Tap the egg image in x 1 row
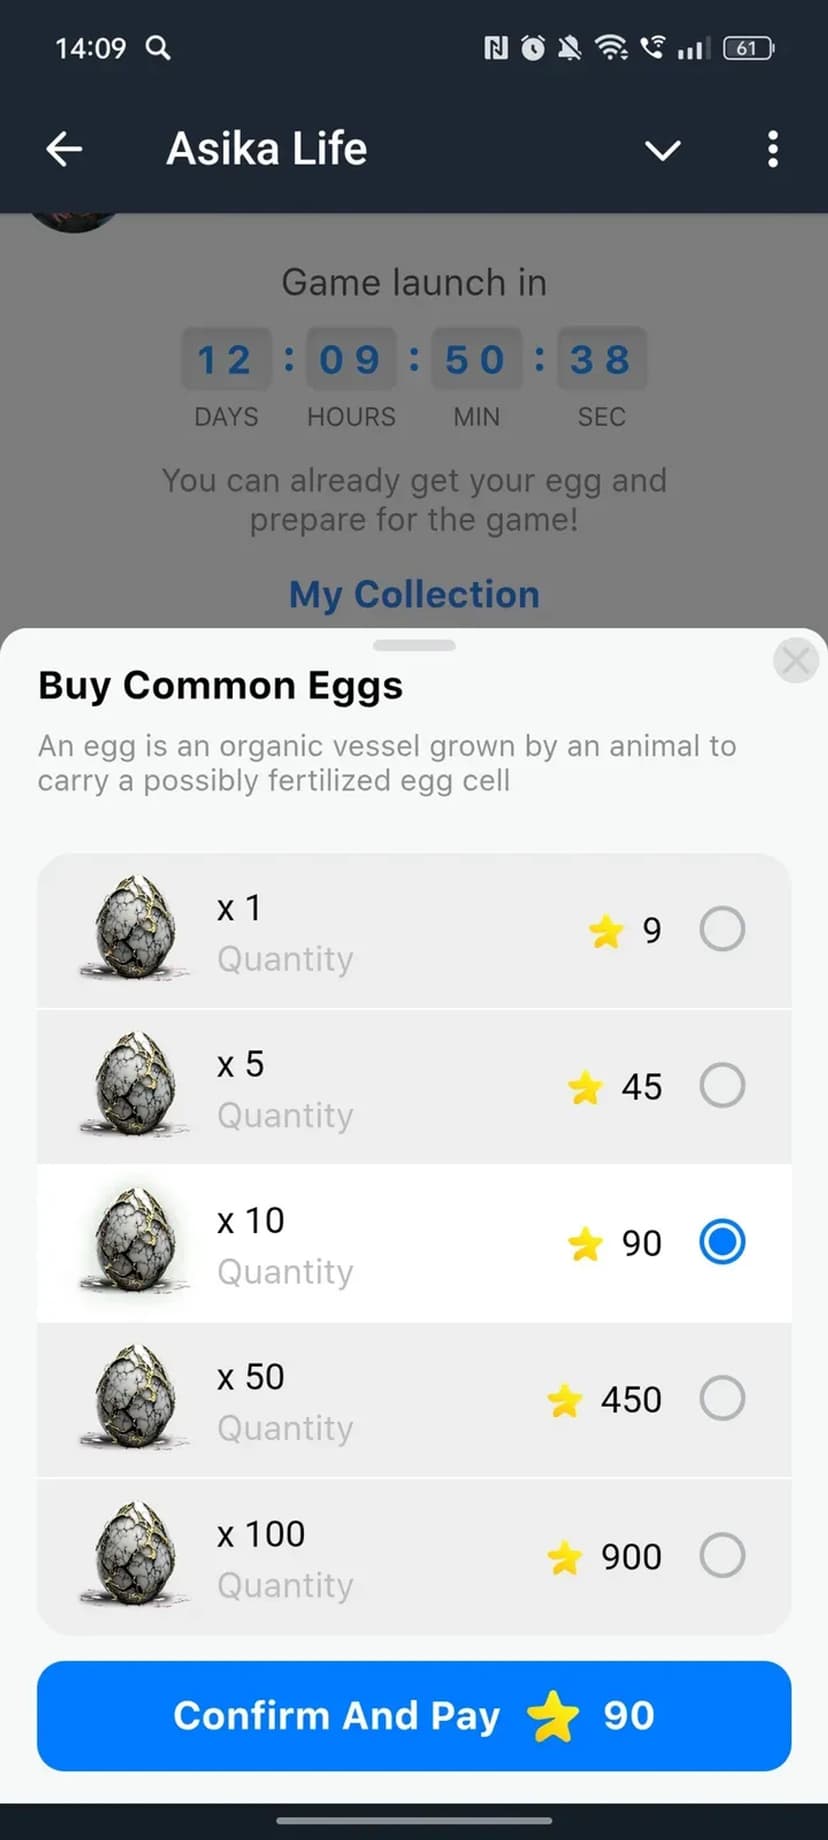The height and width of the screenshot is (1840, 828). point(135,928)
